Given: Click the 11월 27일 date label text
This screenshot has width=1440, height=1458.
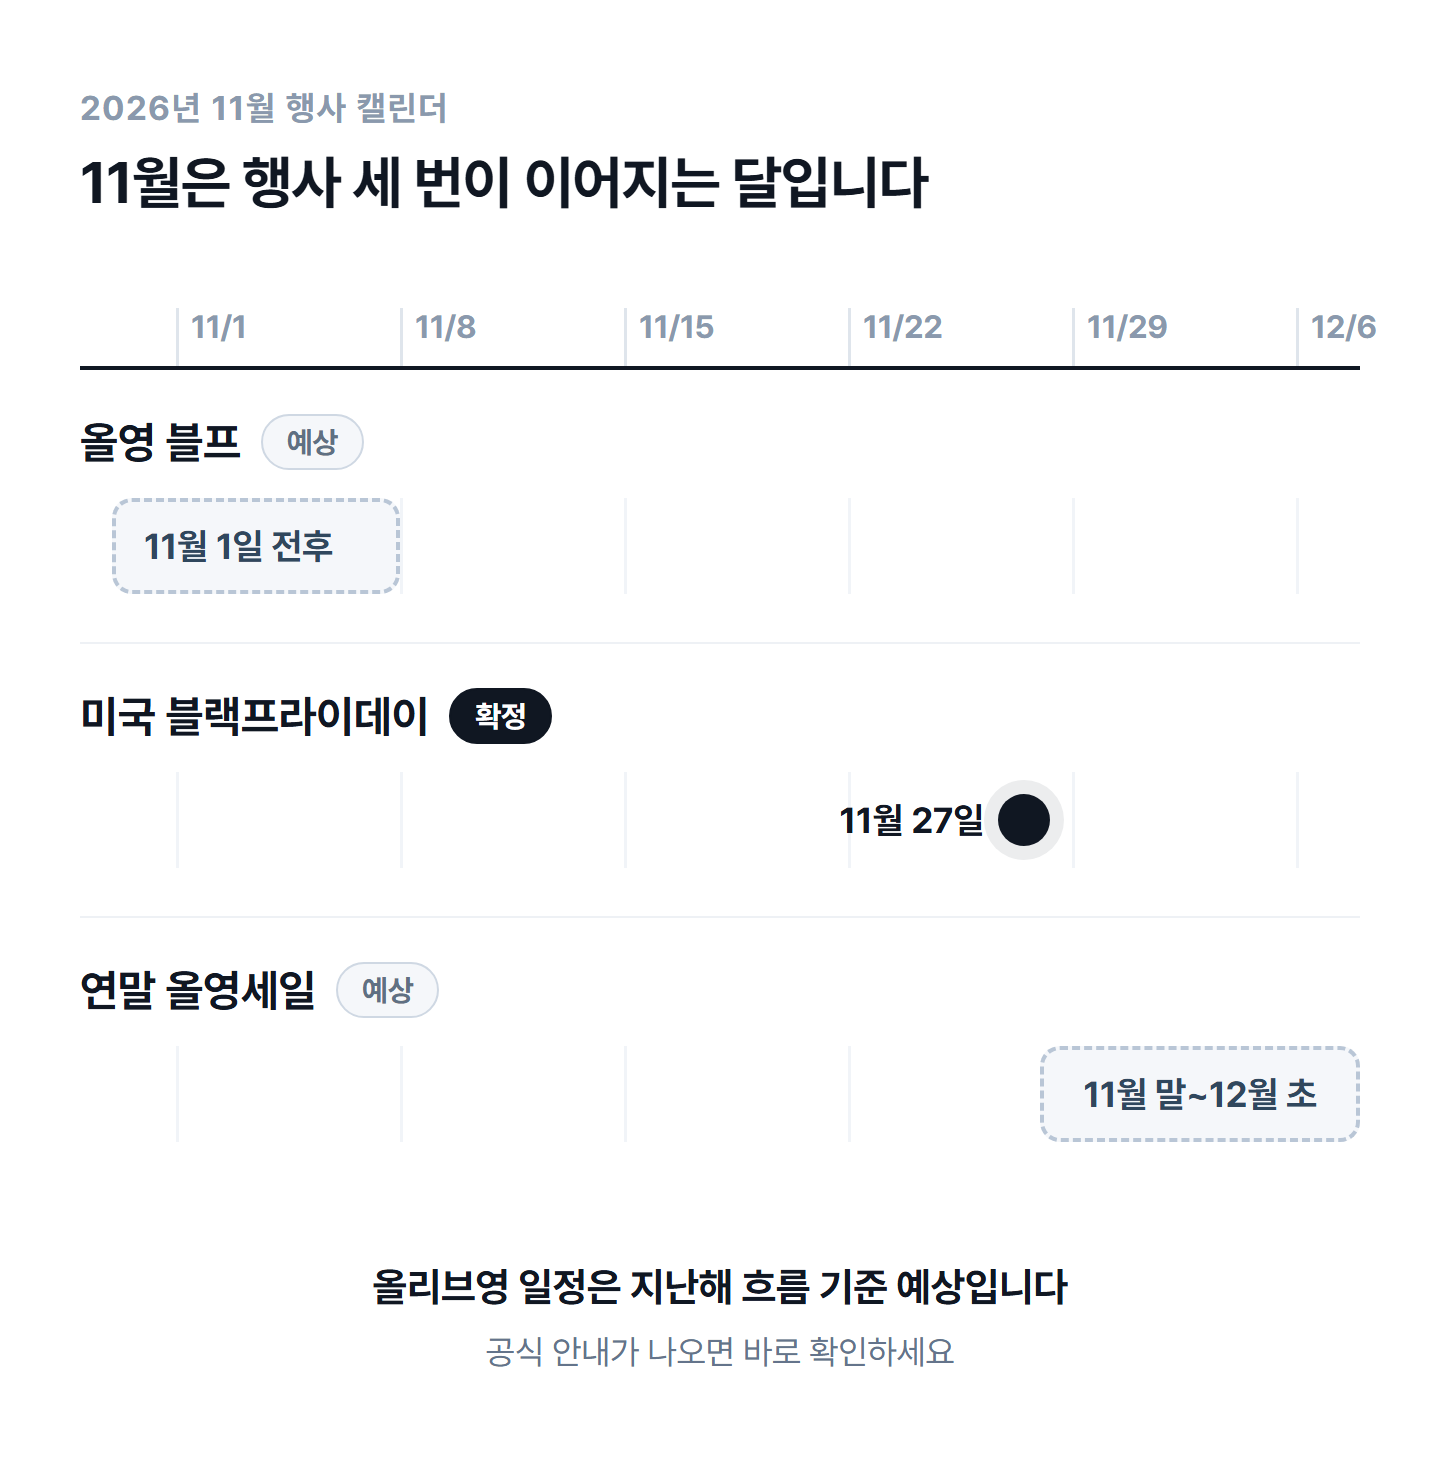Looking at the screenshot, I should [911, 820].
